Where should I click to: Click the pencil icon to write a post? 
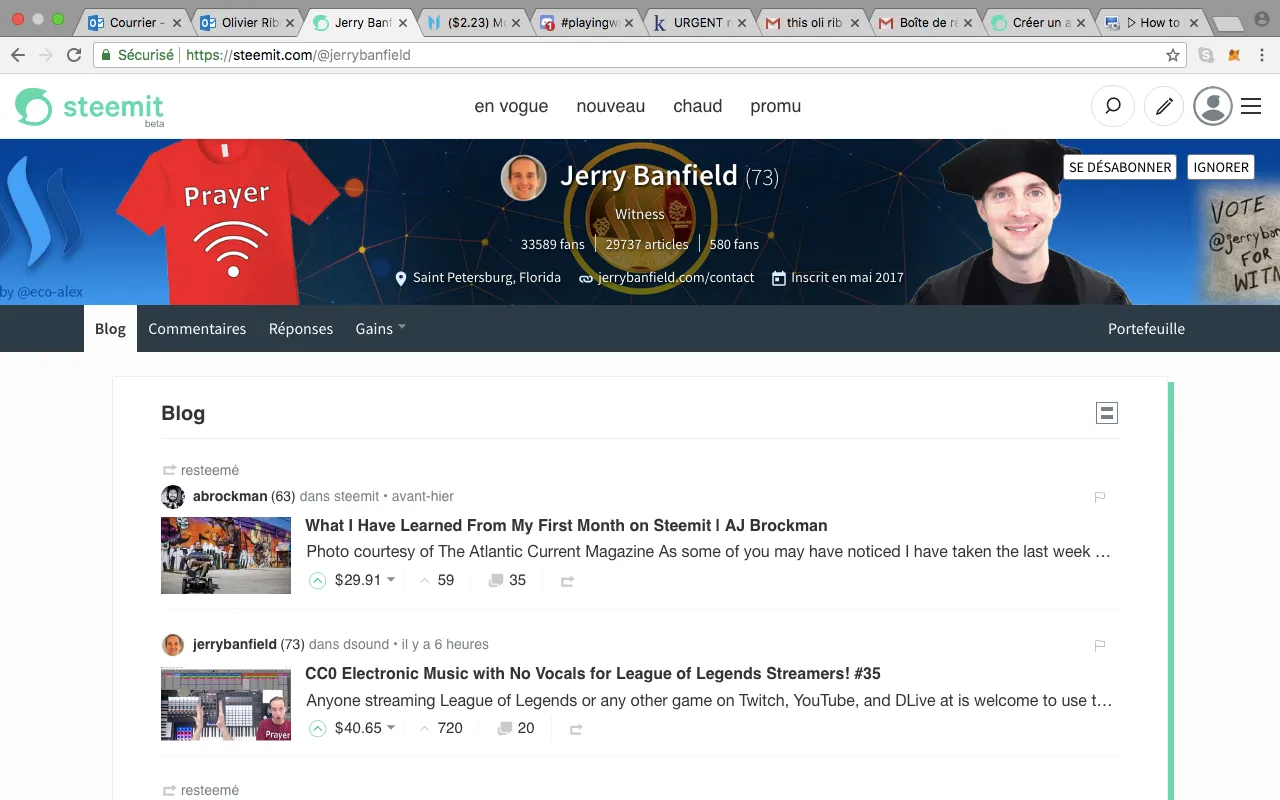pos(1163,106)
